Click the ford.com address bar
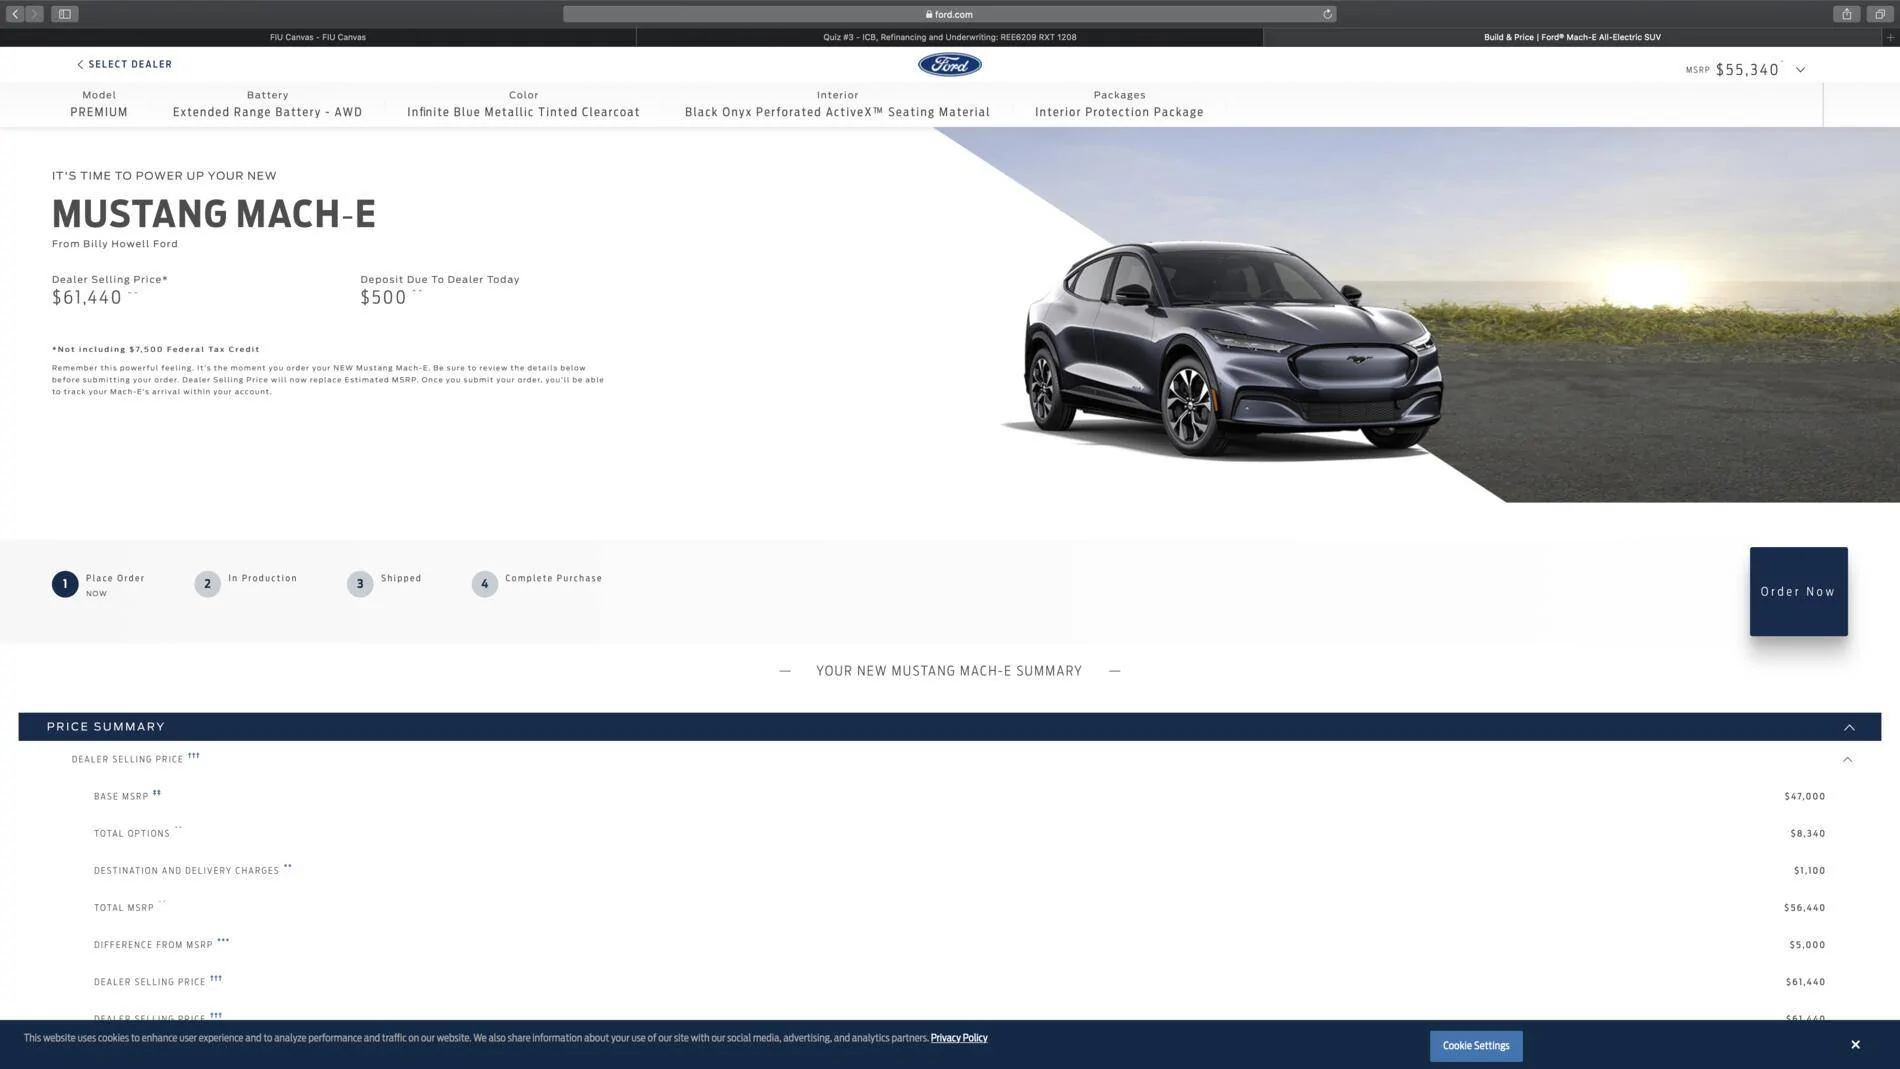 tap(949, 14)
